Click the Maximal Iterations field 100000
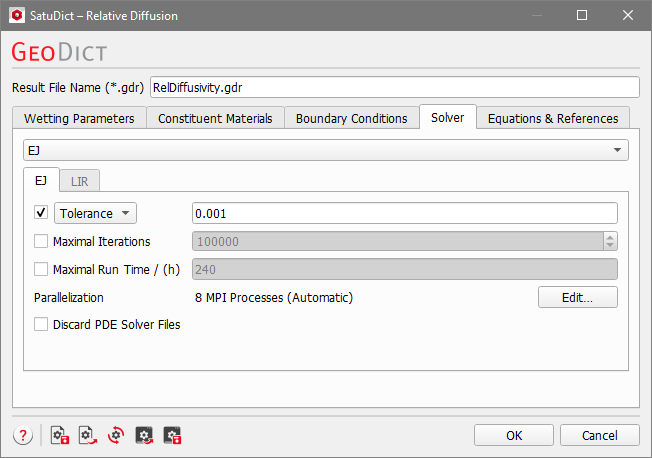This screenshot has width=652, height=458. point(398,241)
